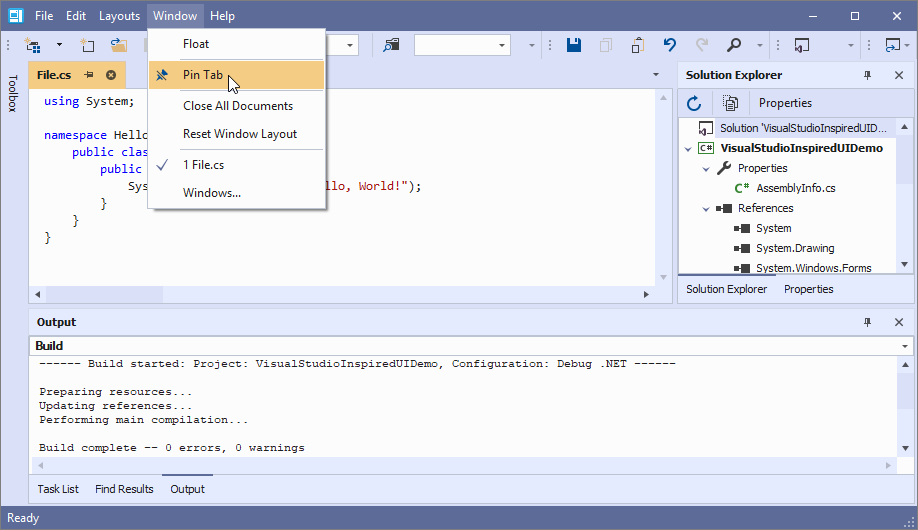The image size is (918, 530).
Task: Select the System.Drawing reference item
Action: [795, 248]
